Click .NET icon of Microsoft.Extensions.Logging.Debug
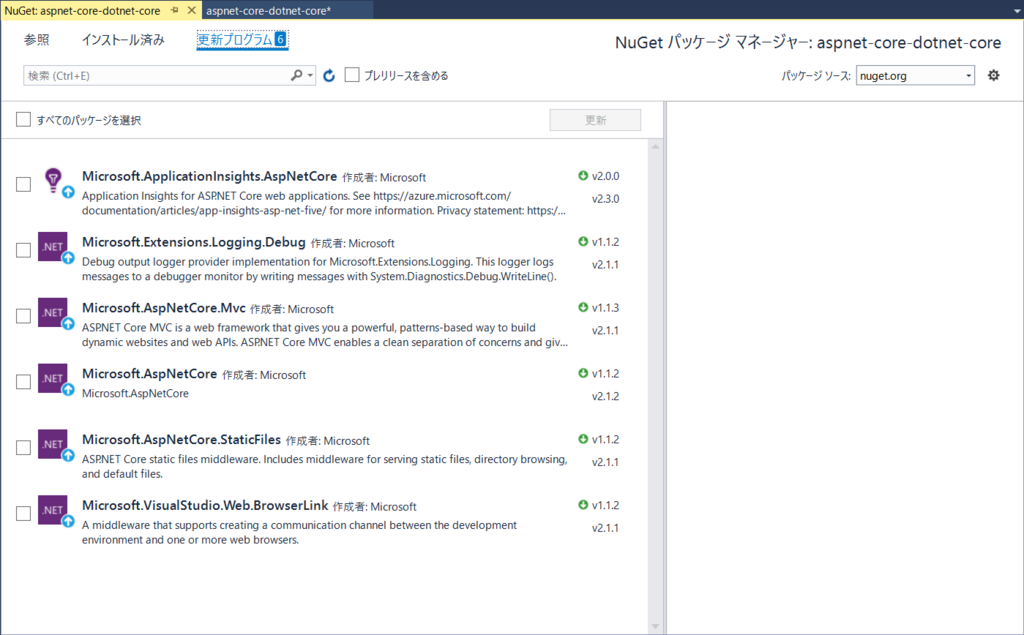Viewport: 1024px width, 635px height. pos(52,246)
